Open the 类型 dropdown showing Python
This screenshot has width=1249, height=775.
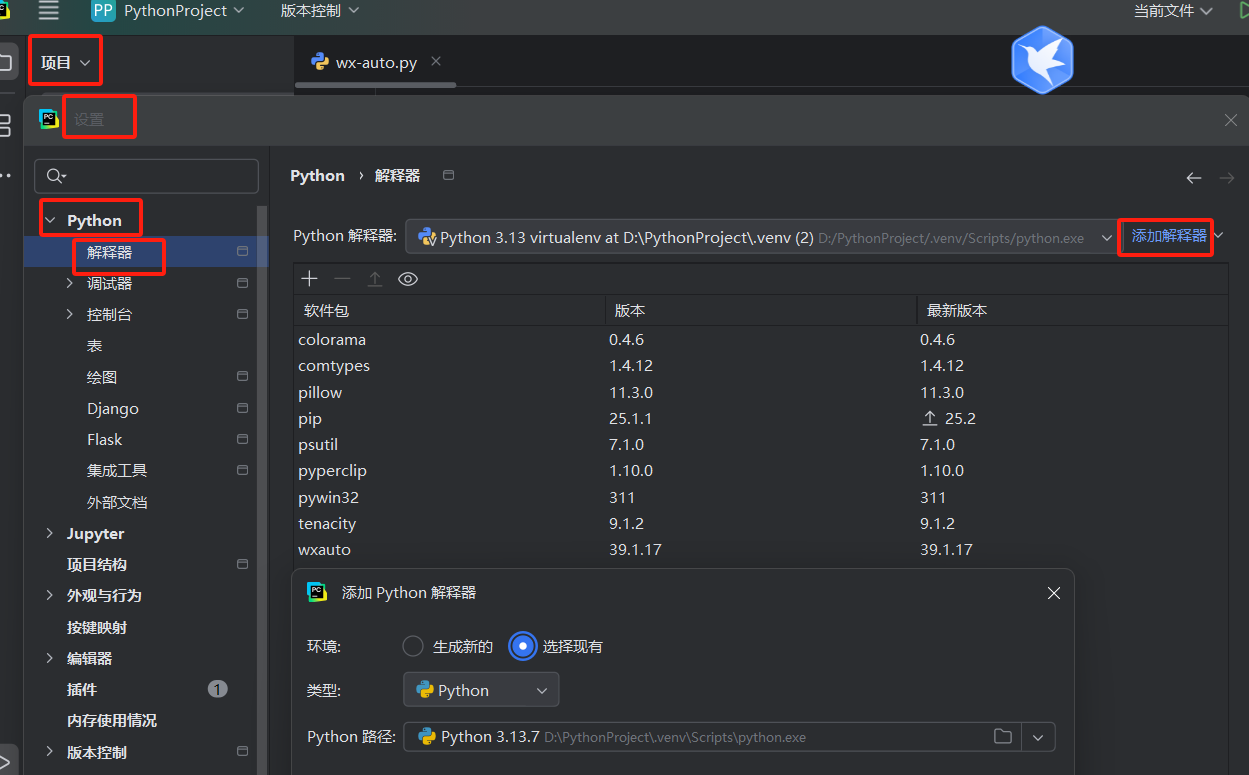click(480, 689)
